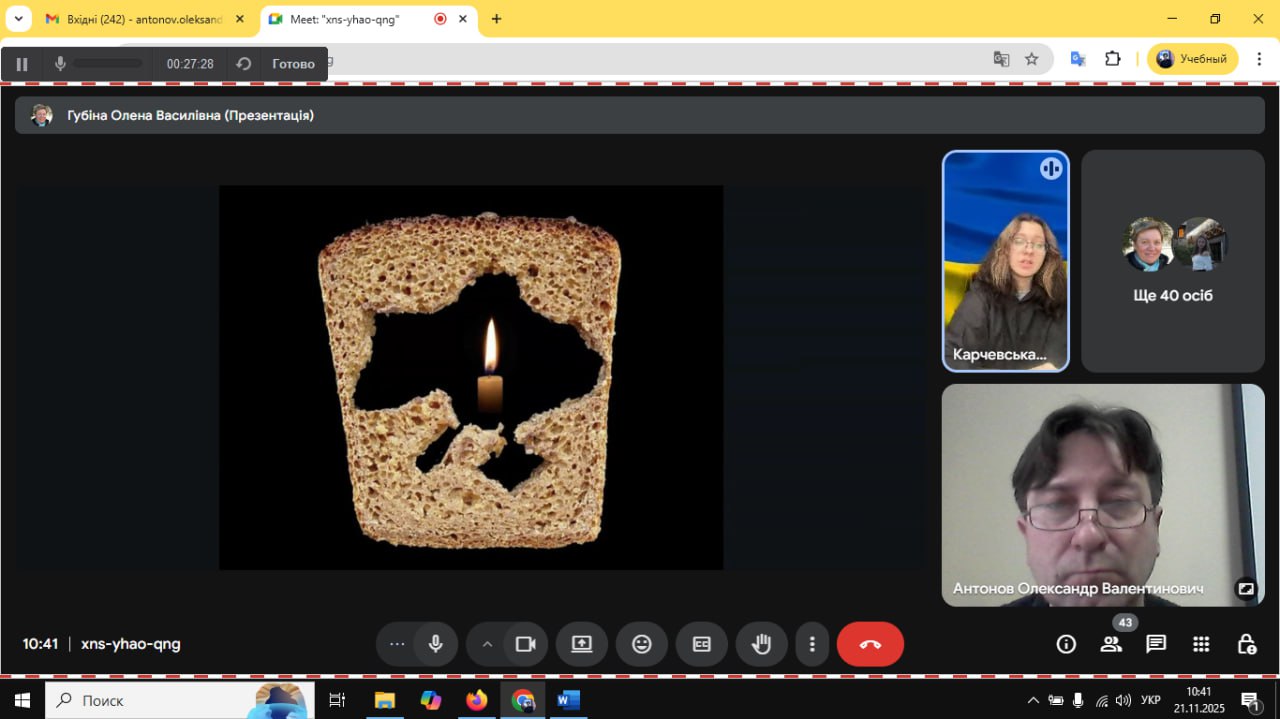Open host controls lock icon
1280x719 pixels.
[1246, 644]
